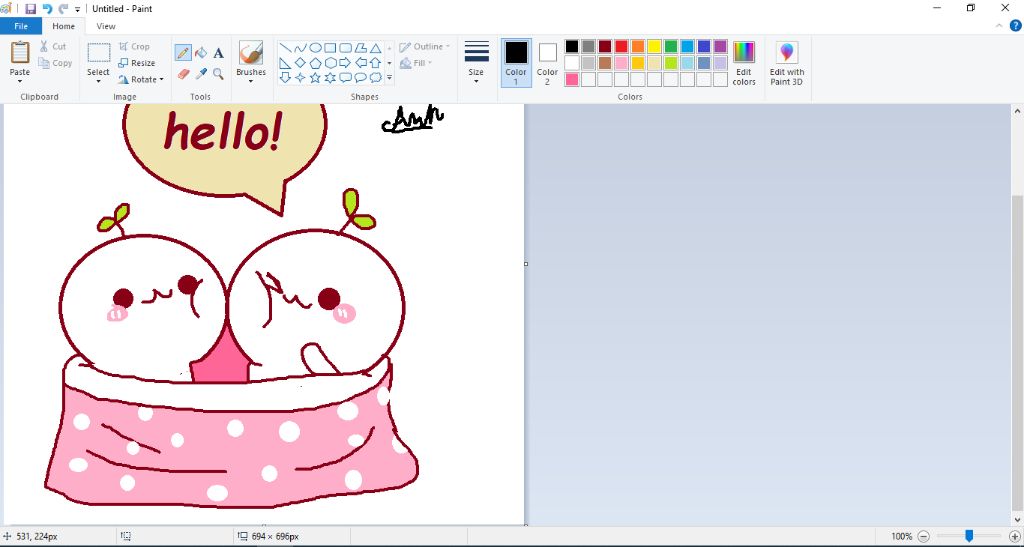Click the zoom in plus button
The height and width of the screenshot is (547, 1024).
pyautogui.click(x=1014, y=536)
